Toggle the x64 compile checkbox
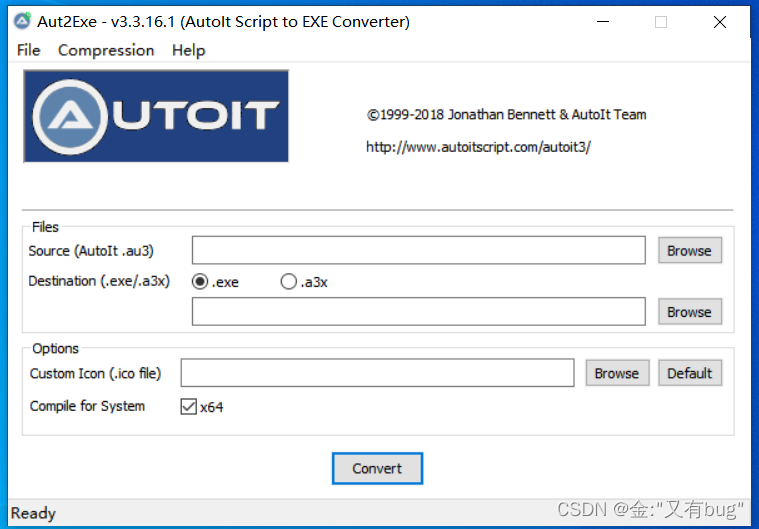Viewport: 759px width, 529px height. coord(189,407)
